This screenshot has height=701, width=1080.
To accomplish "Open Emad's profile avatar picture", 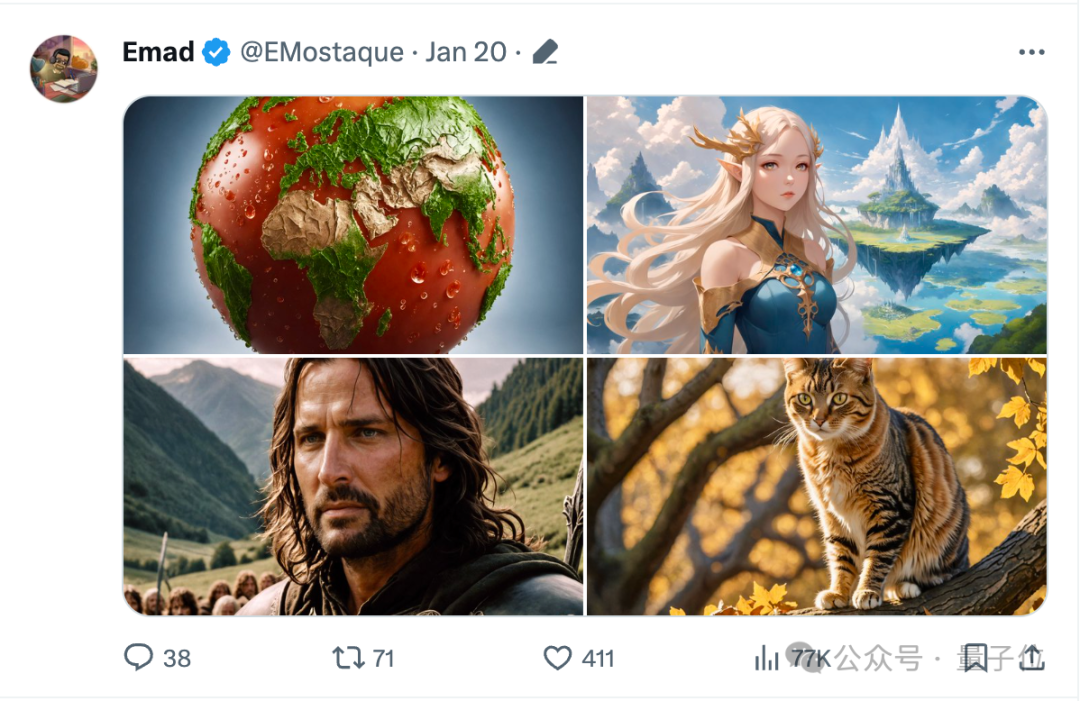I will [64, 68].
